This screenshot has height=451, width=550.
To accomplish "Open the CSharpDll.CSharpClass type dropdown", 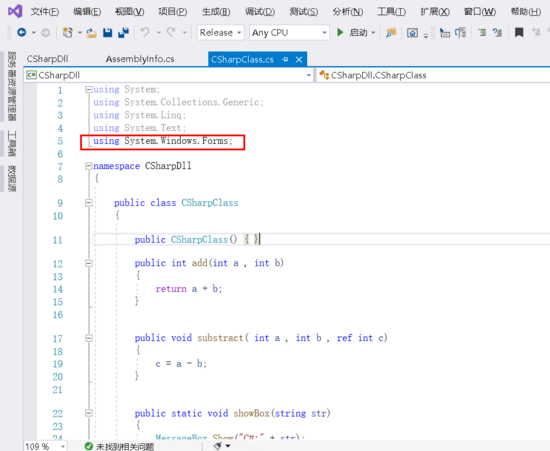I will coord(433,75).
